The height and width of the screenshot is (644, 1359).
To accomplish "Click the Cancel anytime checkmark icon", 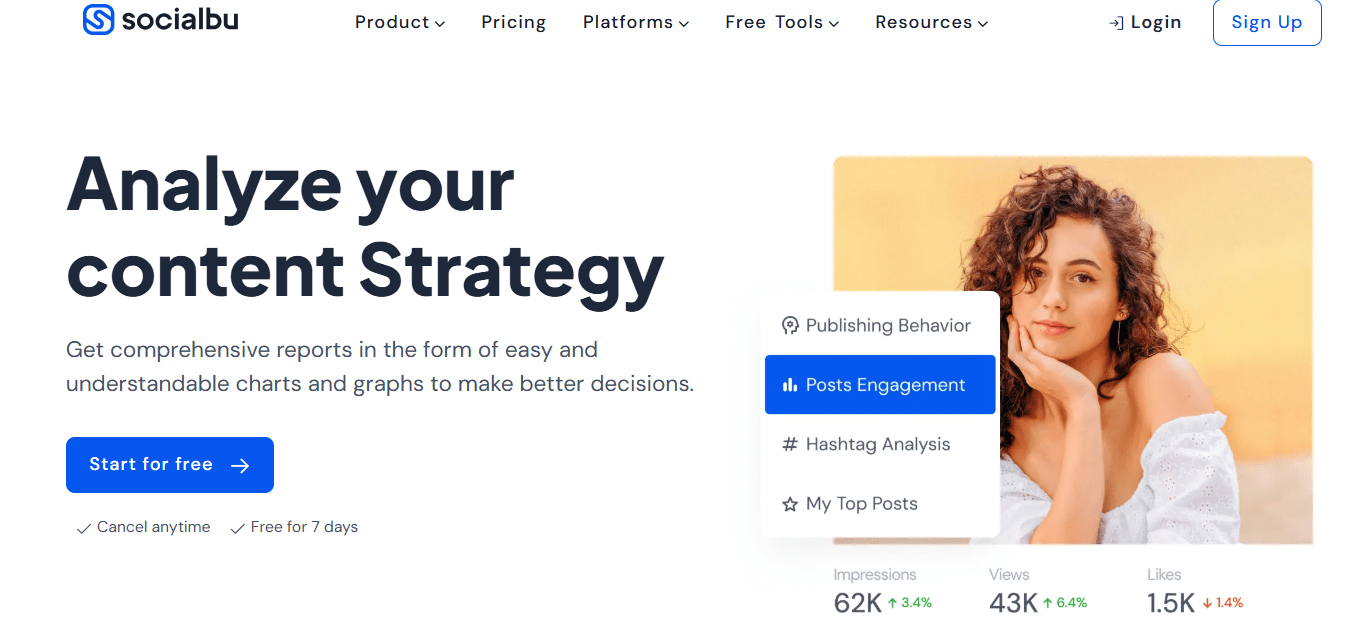I will pyautogui.click(x=84, y=528).
